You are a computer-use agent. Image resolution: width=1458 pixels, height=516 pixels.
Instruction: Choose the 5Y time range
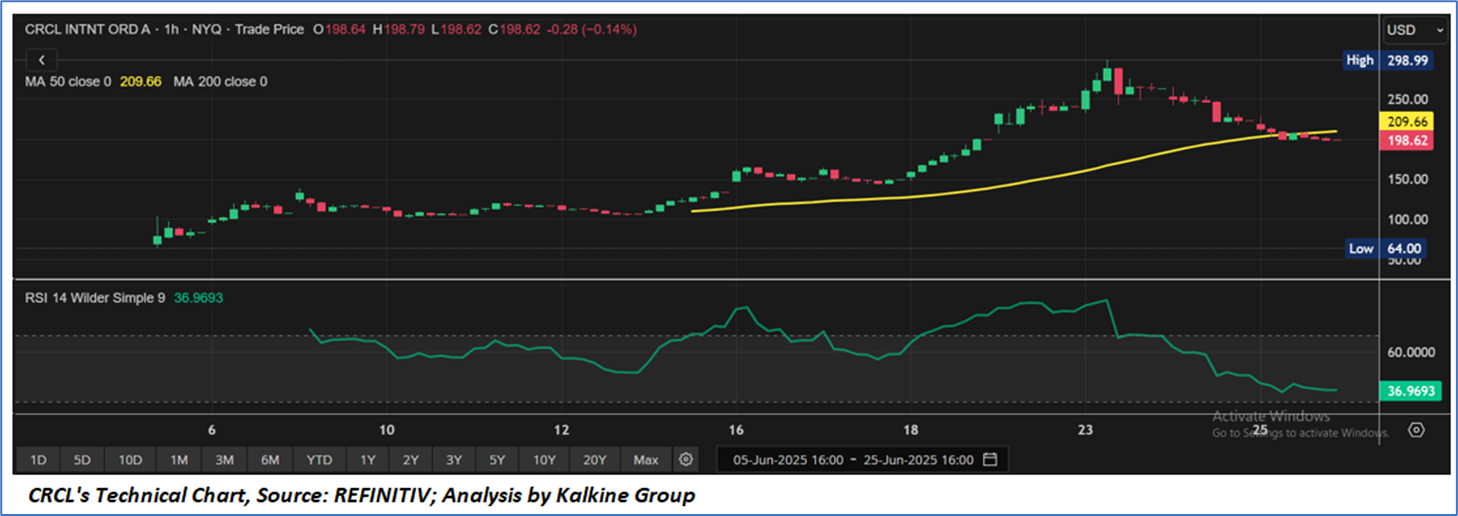(497, 460)
